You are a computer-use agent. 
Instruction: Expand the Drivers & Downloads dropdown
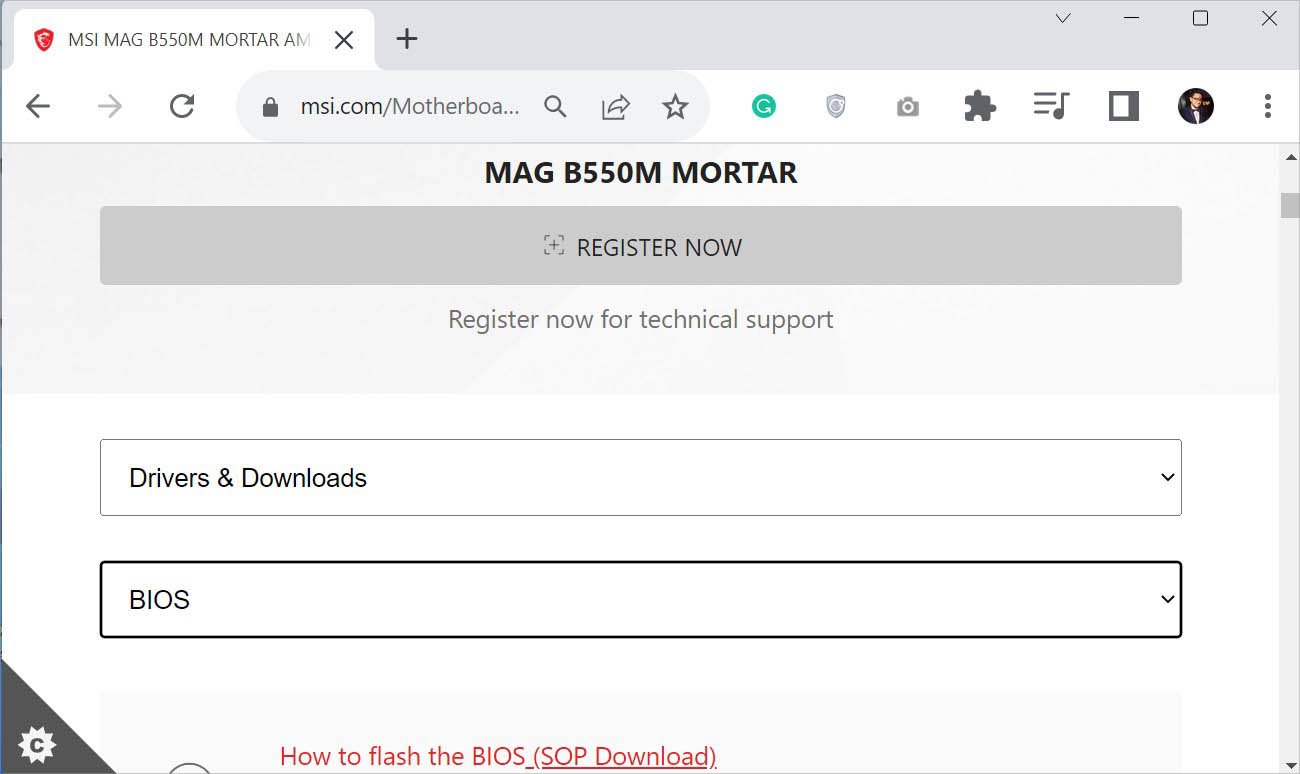tap(640, 478)
